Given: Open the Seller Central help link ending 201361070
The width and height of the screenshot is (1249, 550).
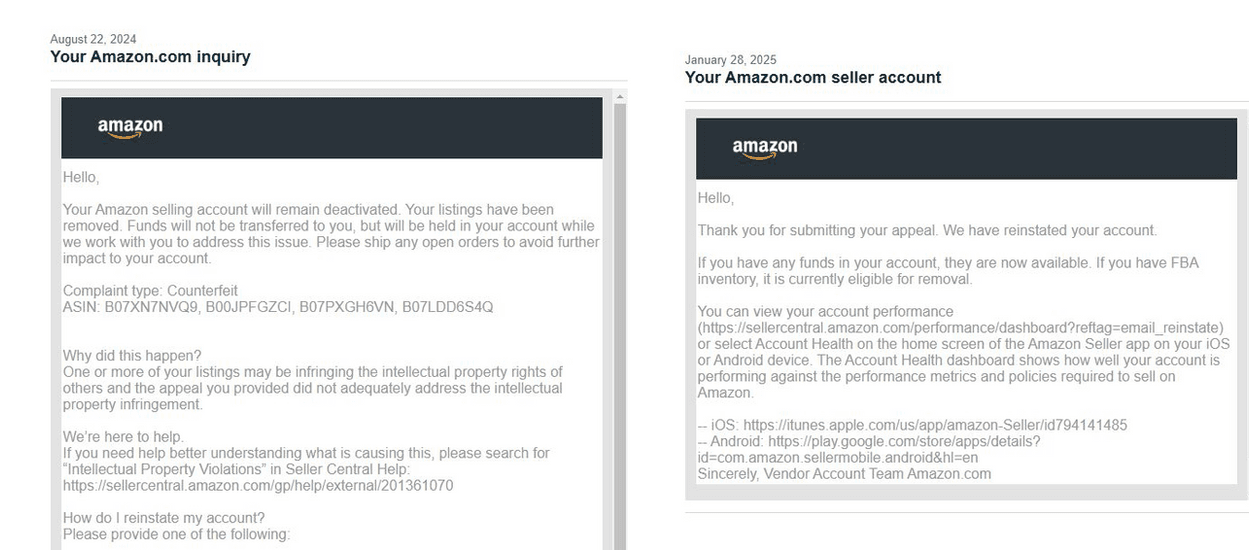Looking at the screenshot, I should click(x=258, y=485).
